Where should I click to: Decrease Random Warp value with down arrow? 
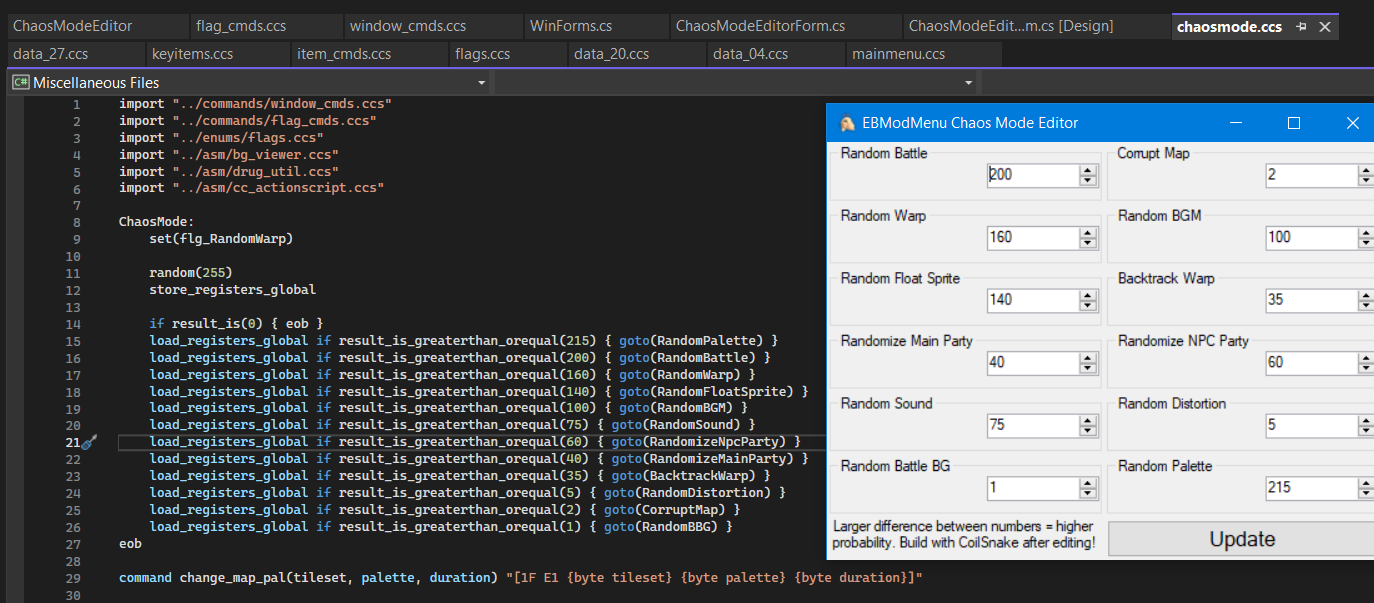pos(1088,242)
